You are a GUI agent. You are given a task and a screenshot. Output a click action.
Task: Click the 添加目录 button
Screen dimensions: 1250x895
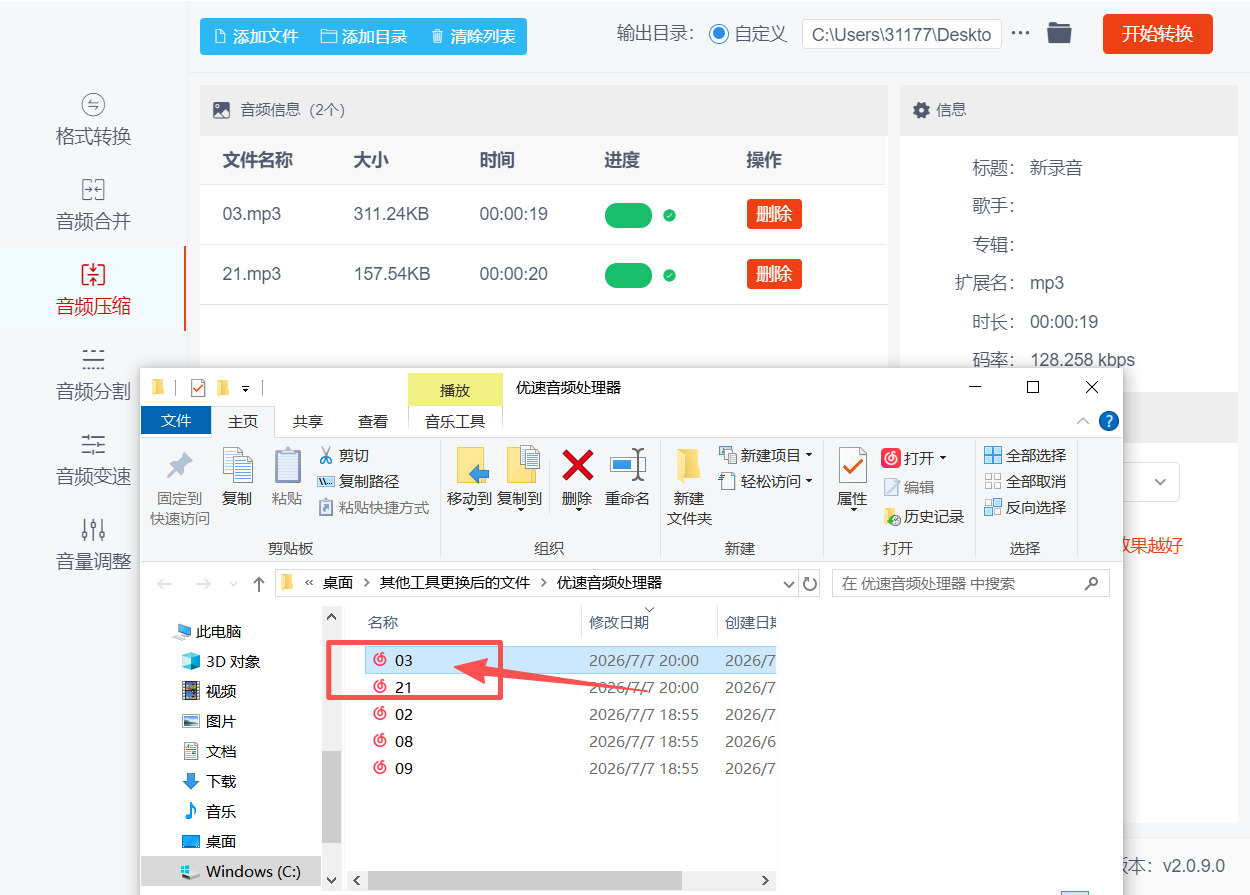click(x=364, y=36)
